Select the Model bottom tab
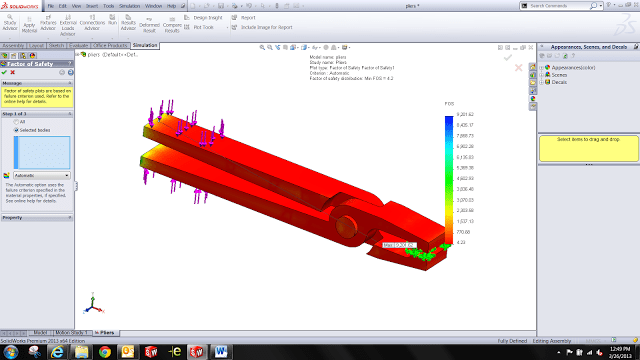This screenshot has height=360, width=640. 40,333
